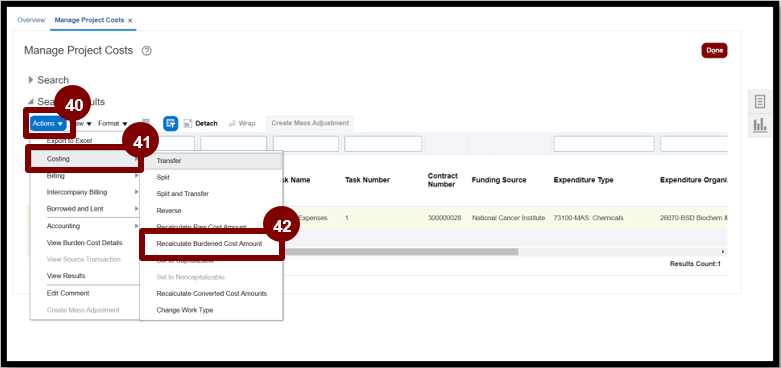Select View Burden Cost Details
Screen dimensions: 781x368
[85, 243]
